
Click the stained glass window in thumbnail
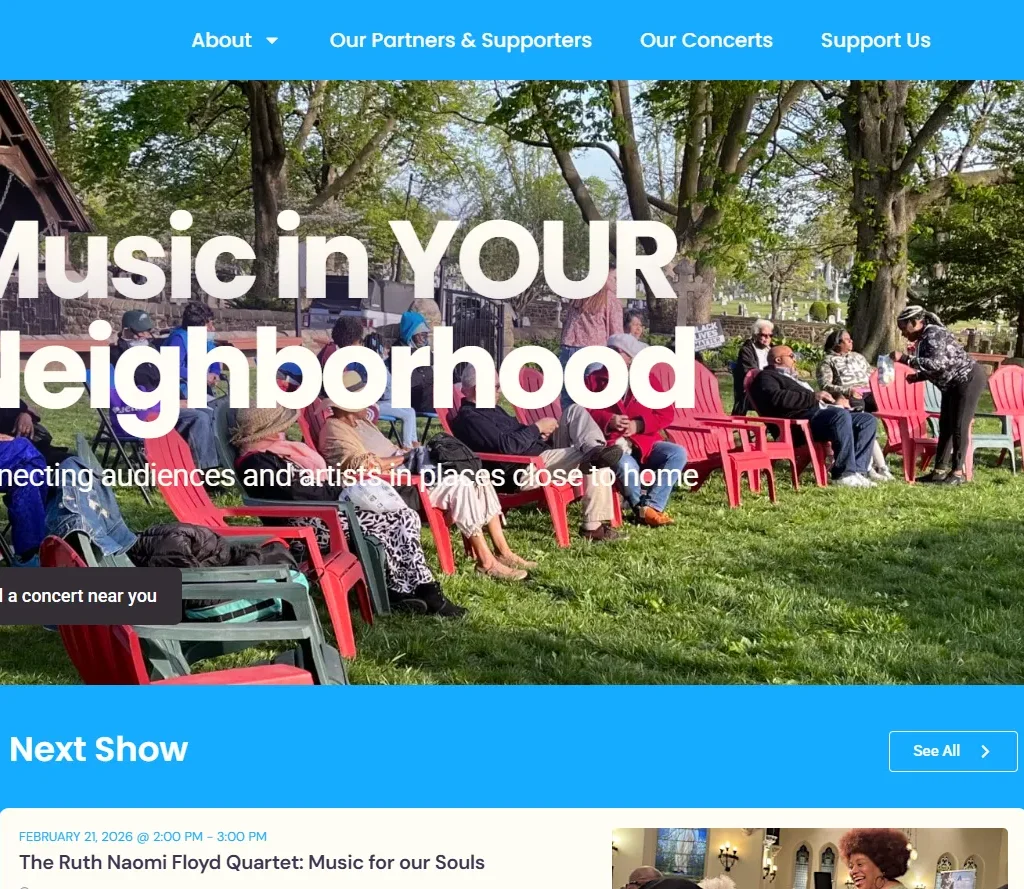tap(682, 851)
